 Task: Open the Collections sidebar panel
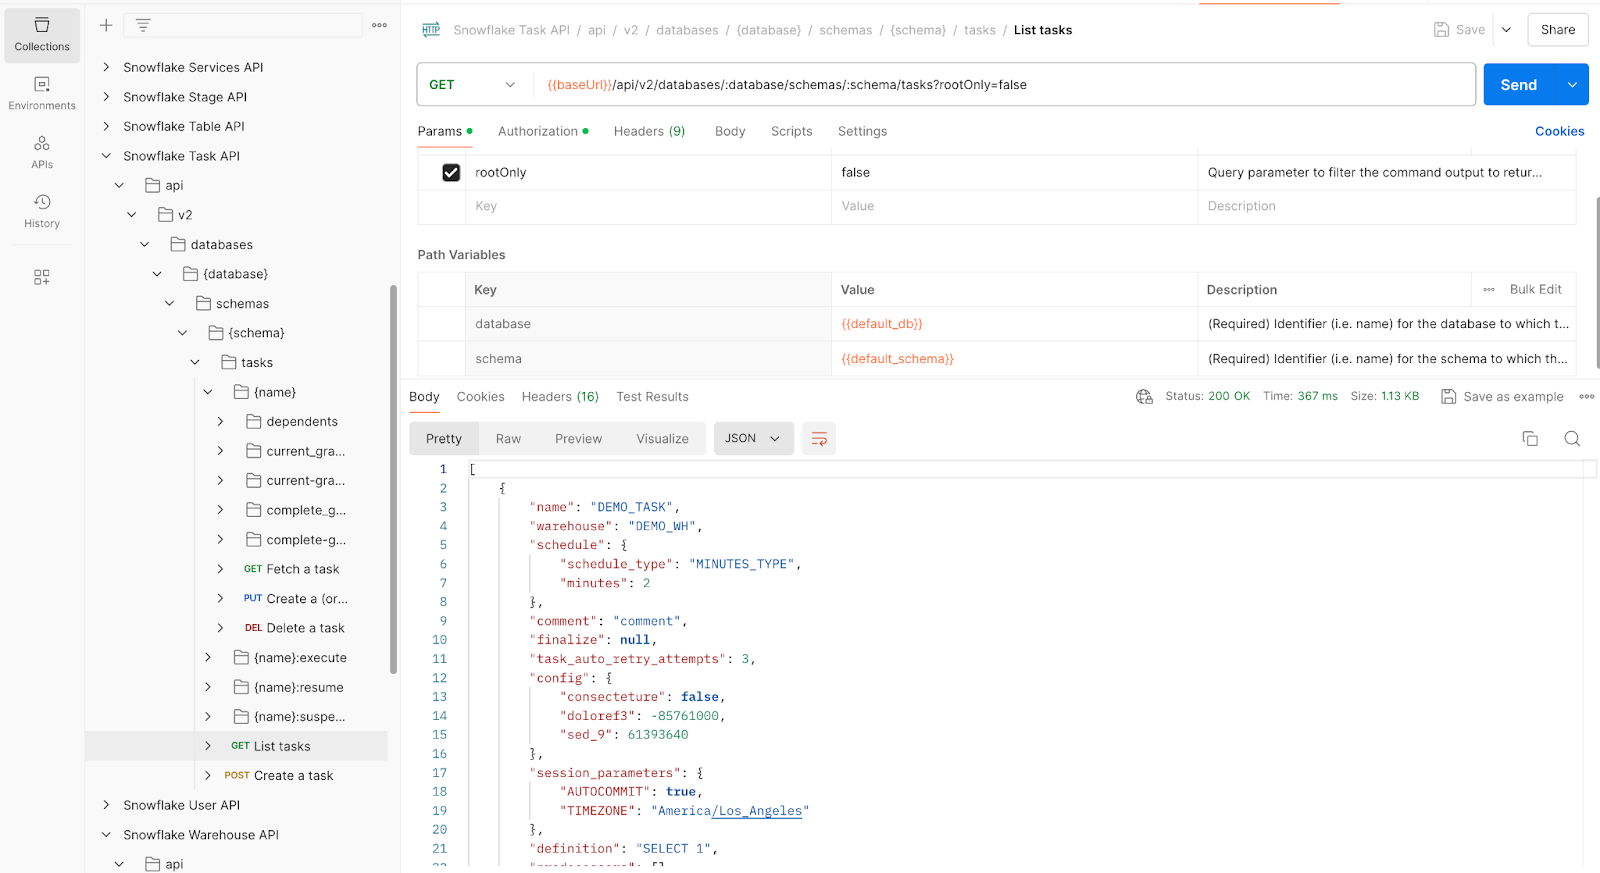click(42, 35)
